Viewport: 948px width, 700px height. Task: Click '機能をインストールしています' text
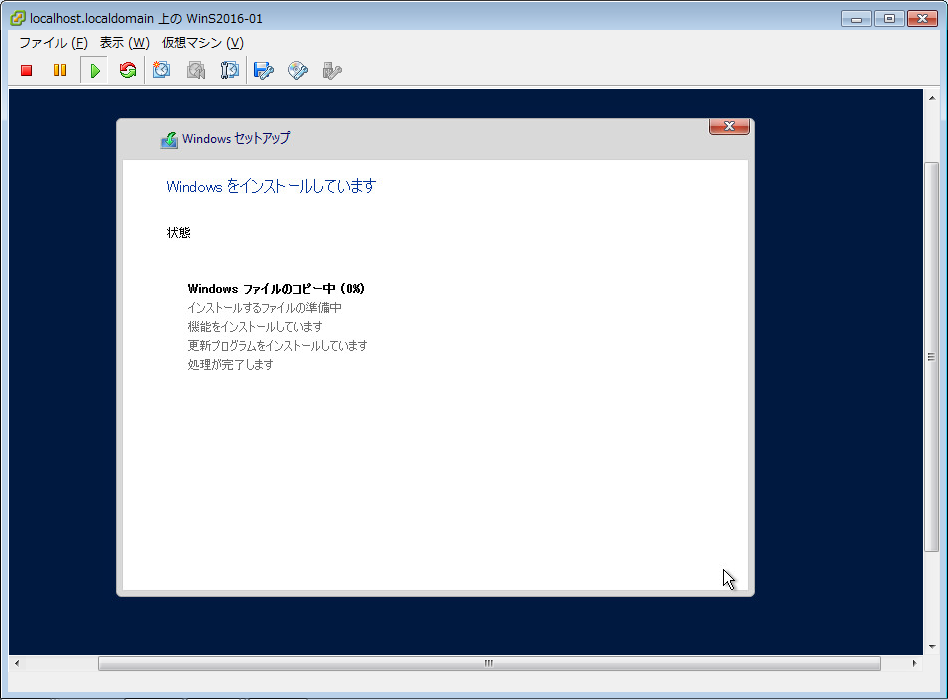pyautogui.click(x=255, y=326)
